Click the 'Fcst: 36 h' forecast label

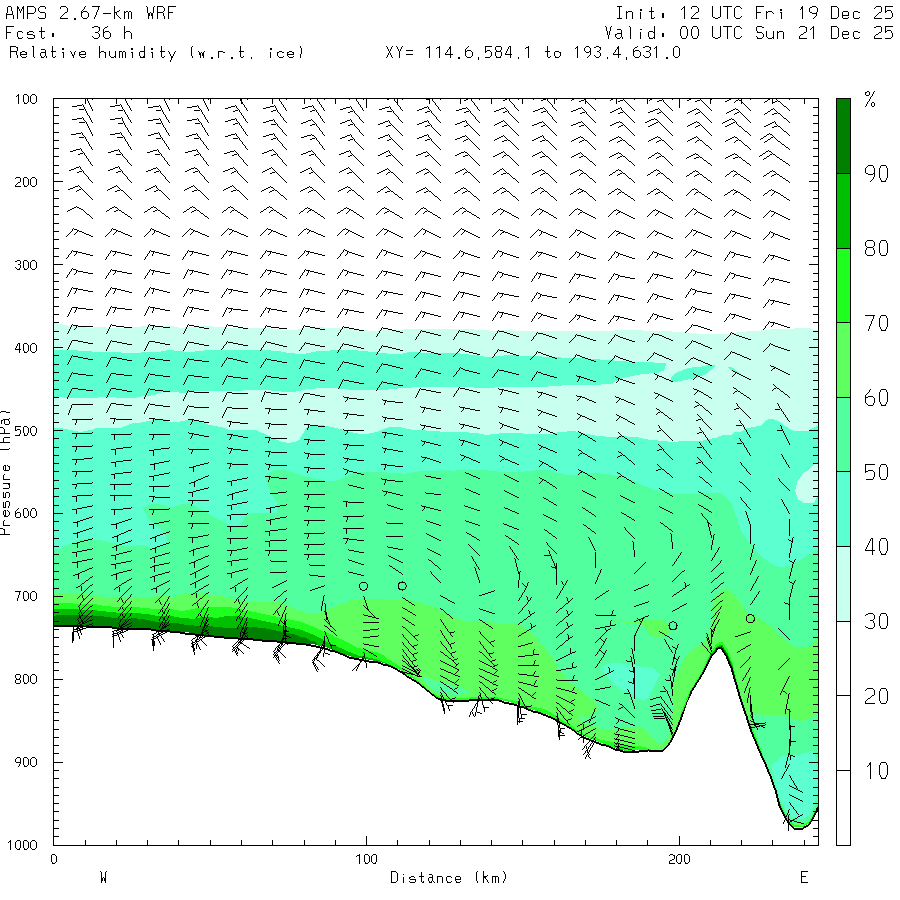click(x=69, y=33)
